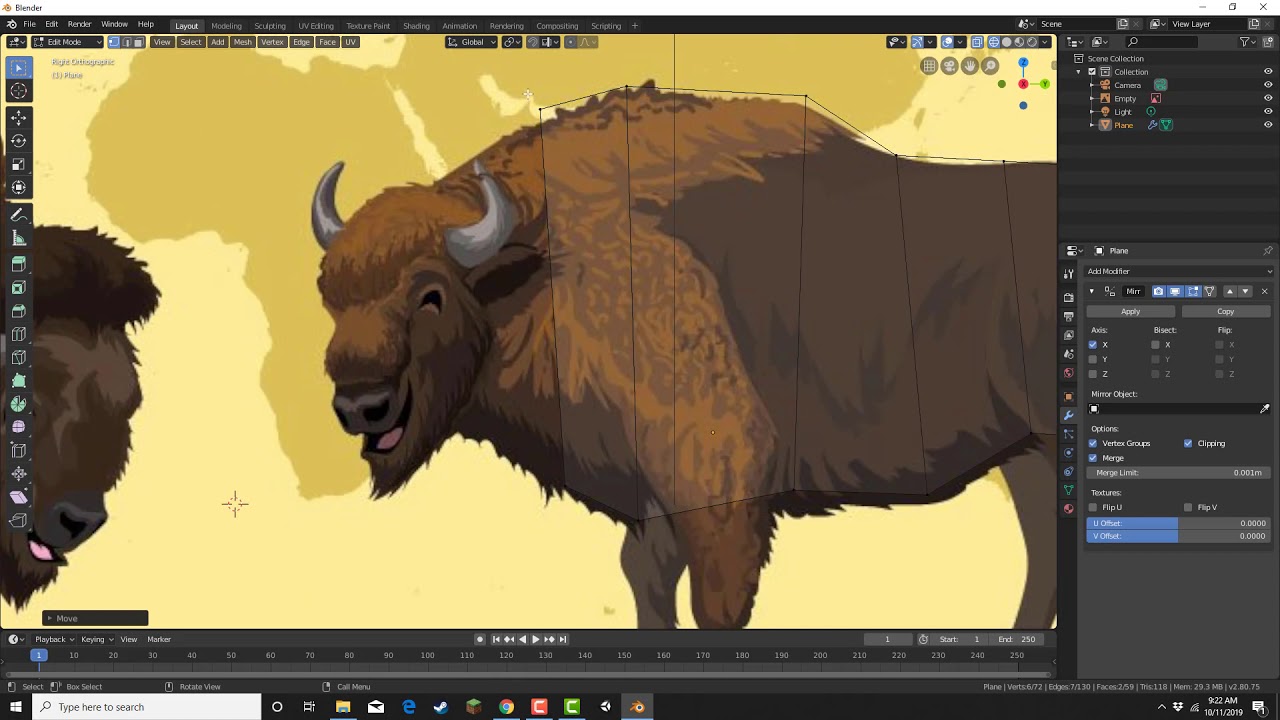The image size is (1280, 720).
Task: Open Render properties tab
Action: pos(1068,297)
